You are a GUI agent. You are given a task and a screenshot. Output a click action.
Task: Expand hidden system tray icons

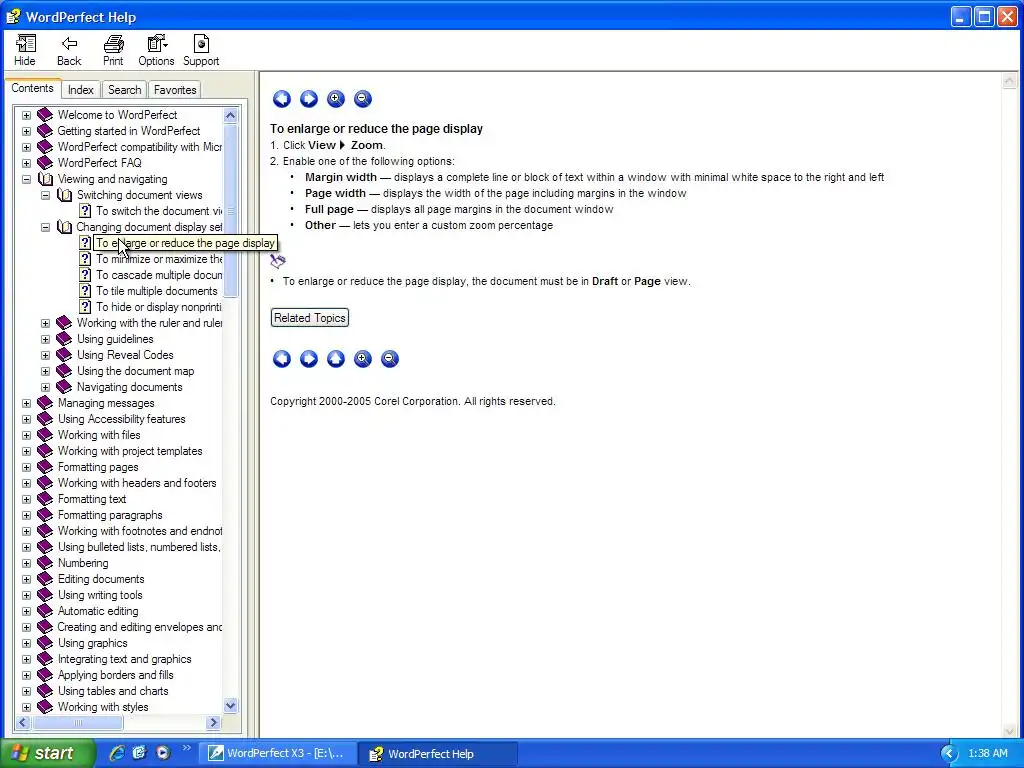tap(949, 754)
